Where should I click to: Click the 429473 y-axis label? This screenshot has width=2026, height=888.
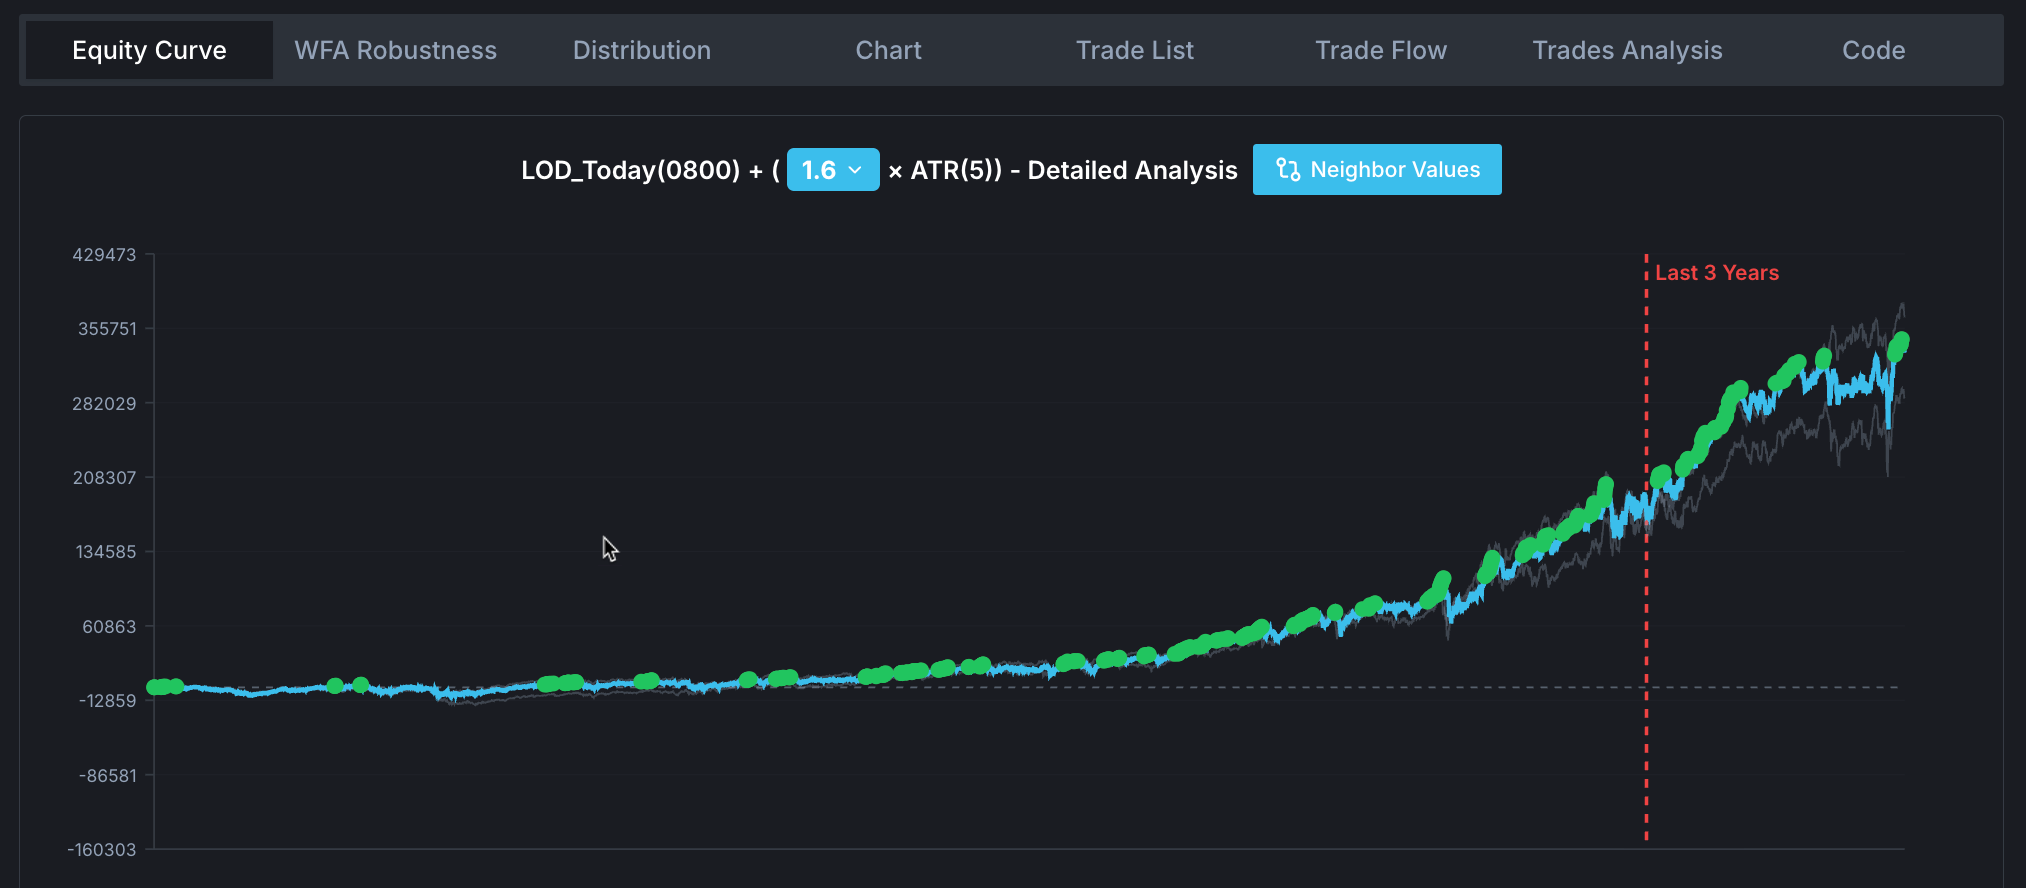[x=104, y=255]
